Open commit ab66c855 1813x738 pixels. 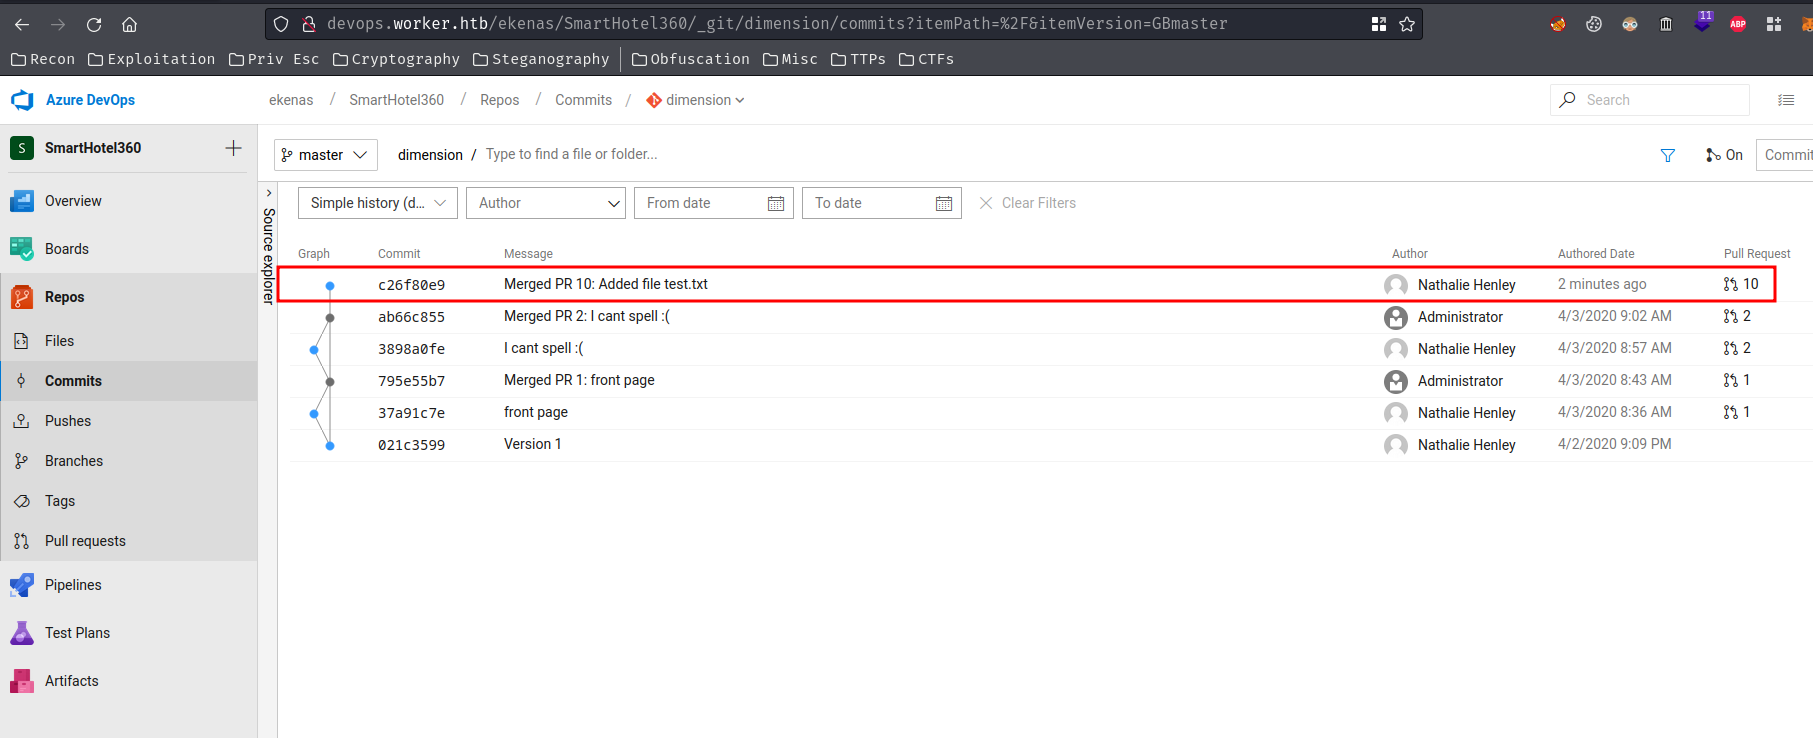pos(411,317)
